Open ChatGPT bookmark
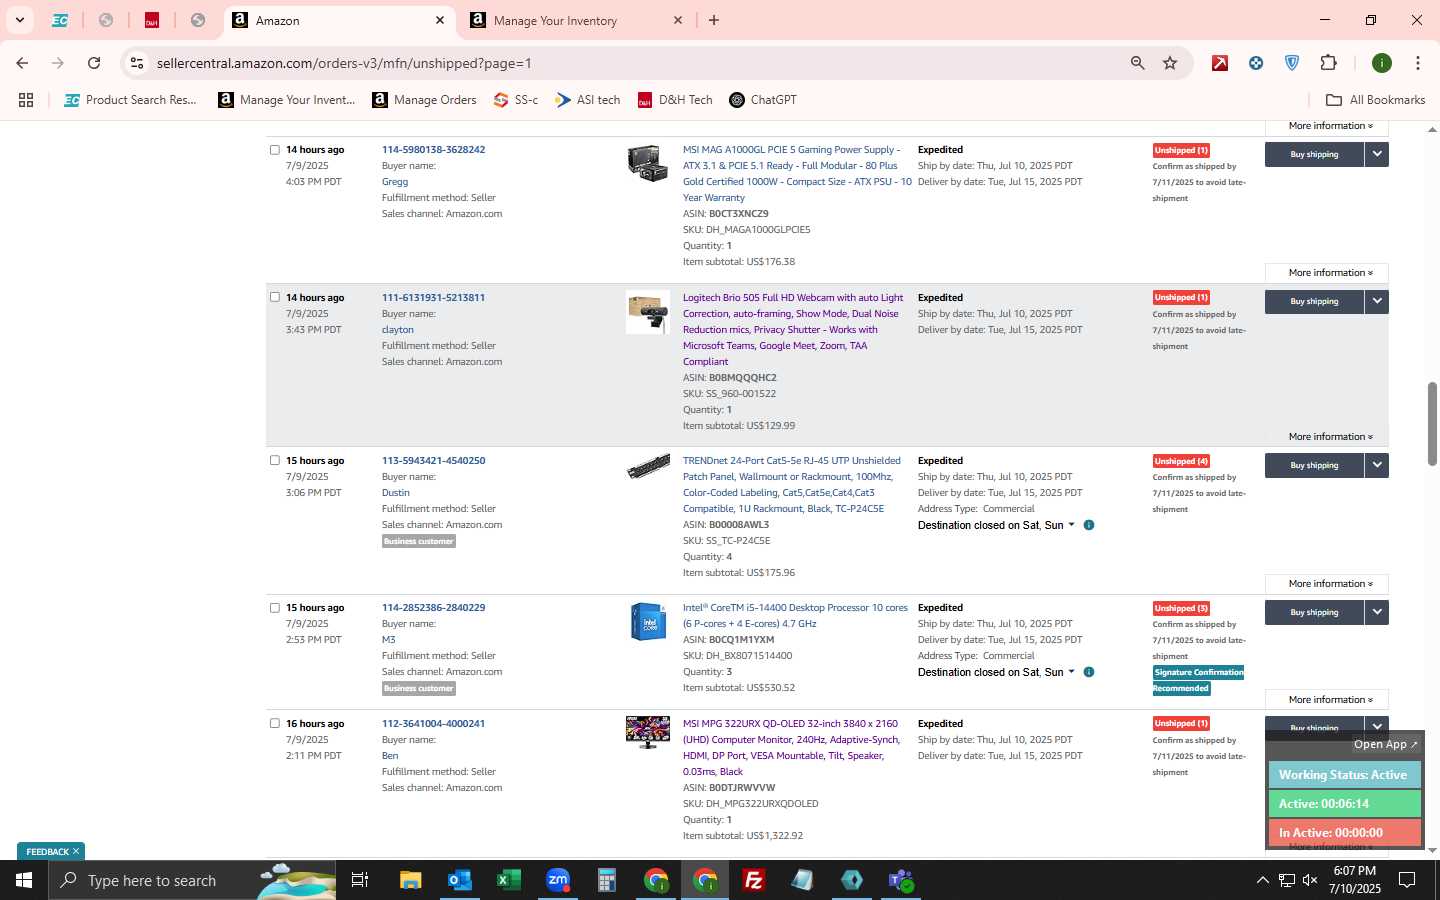 coord(763,100)
